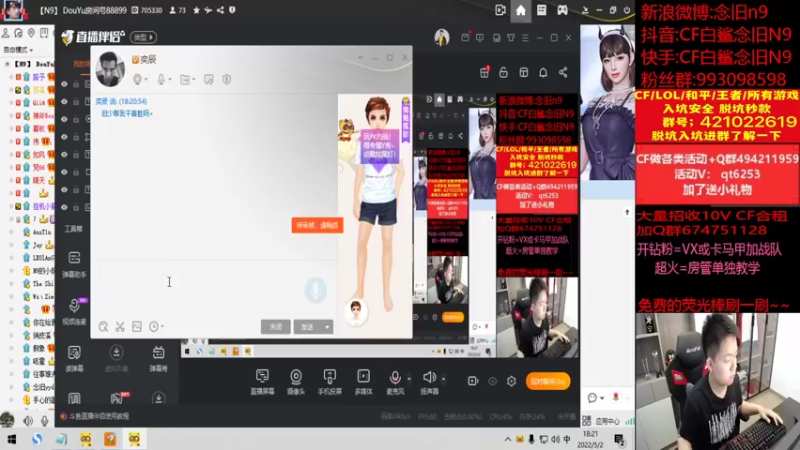Click the record video icon in streaming bar
This screenshot has width=800, height=450.
(473, 381)
